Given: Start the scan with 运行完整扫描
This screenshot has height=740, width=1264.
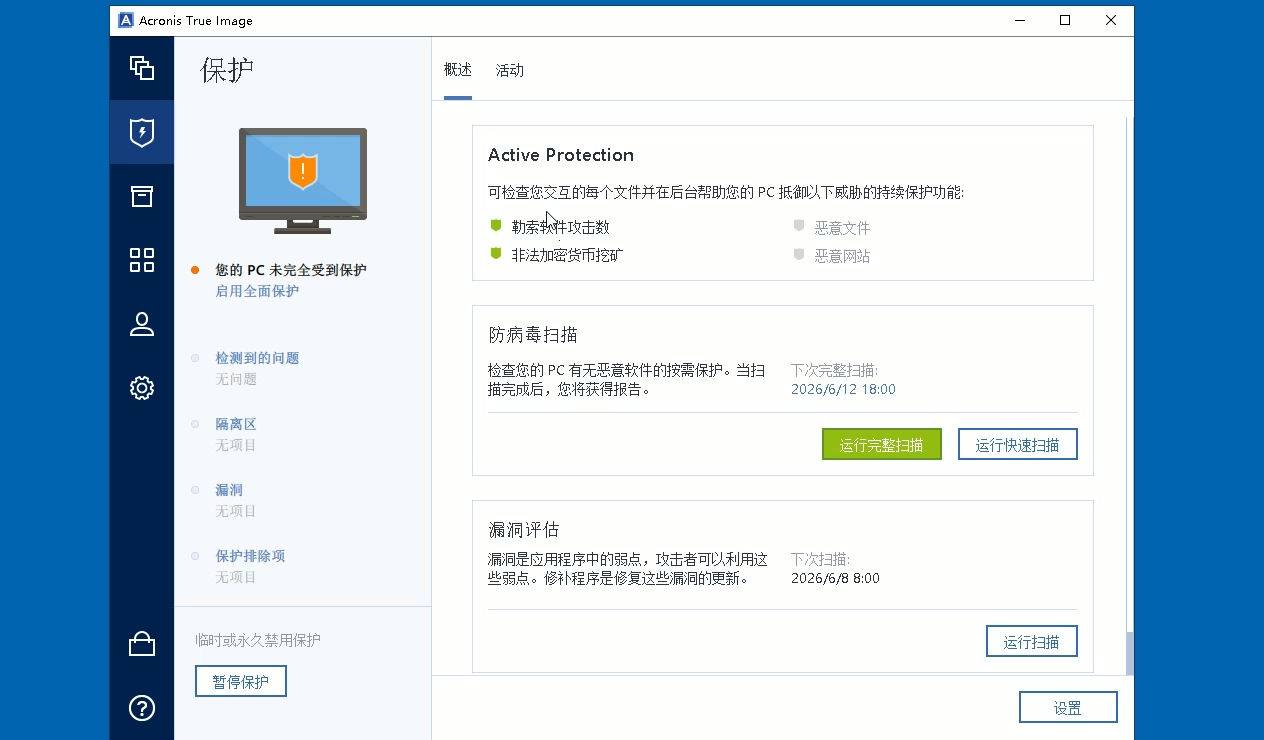Looking at the screenshot, I should tap(882, 445).
